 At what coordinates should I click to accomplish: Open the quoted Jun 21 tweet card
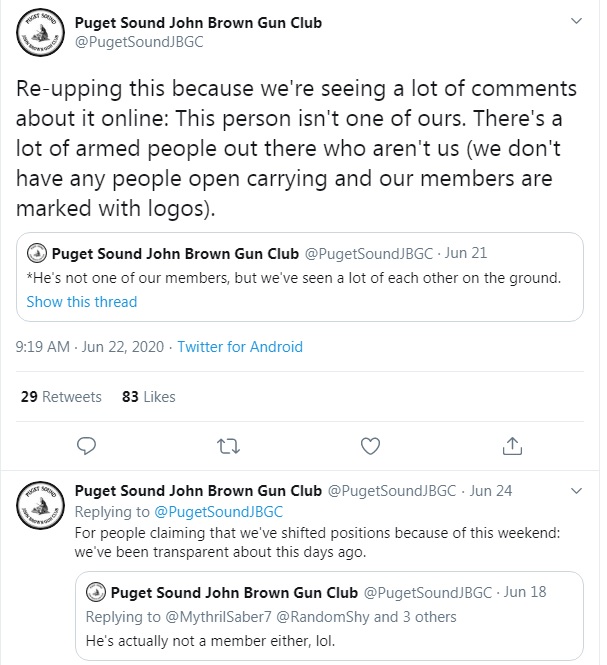pyautogui.click(x=299, y=277)
